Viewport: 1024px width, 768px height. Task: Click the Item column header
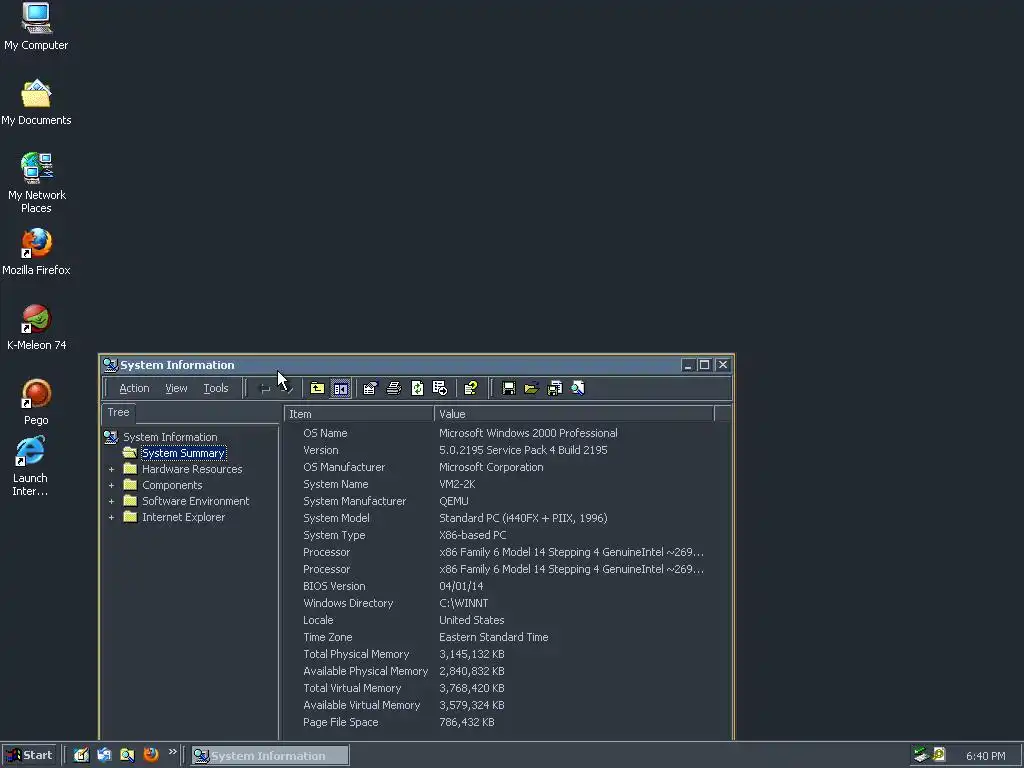[x=359, y=414]
